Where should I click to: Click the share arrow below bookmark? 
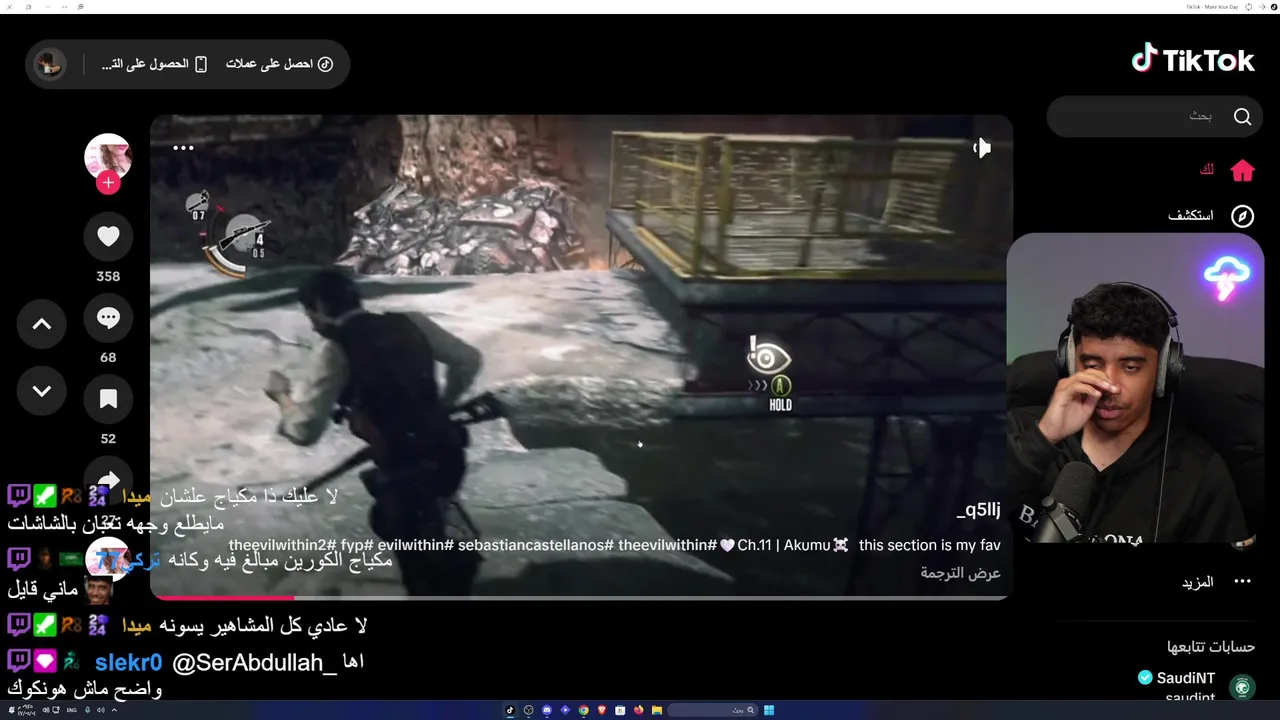(108, 480)
